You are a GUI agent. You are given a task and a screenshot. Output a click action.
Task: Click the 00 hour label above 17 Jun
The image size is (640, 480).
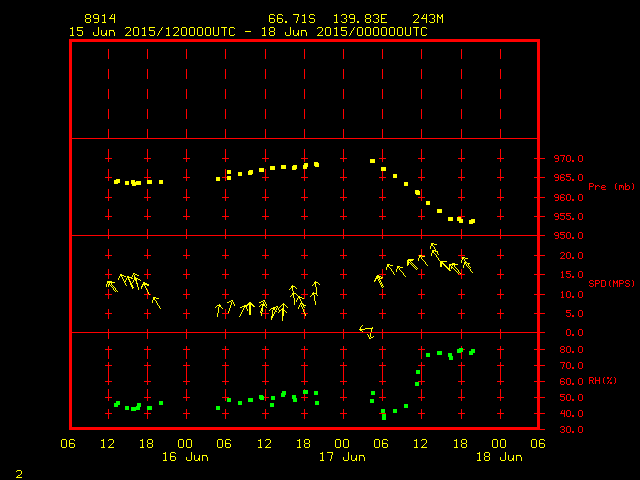pyautogui.click(x=342, y=444)
